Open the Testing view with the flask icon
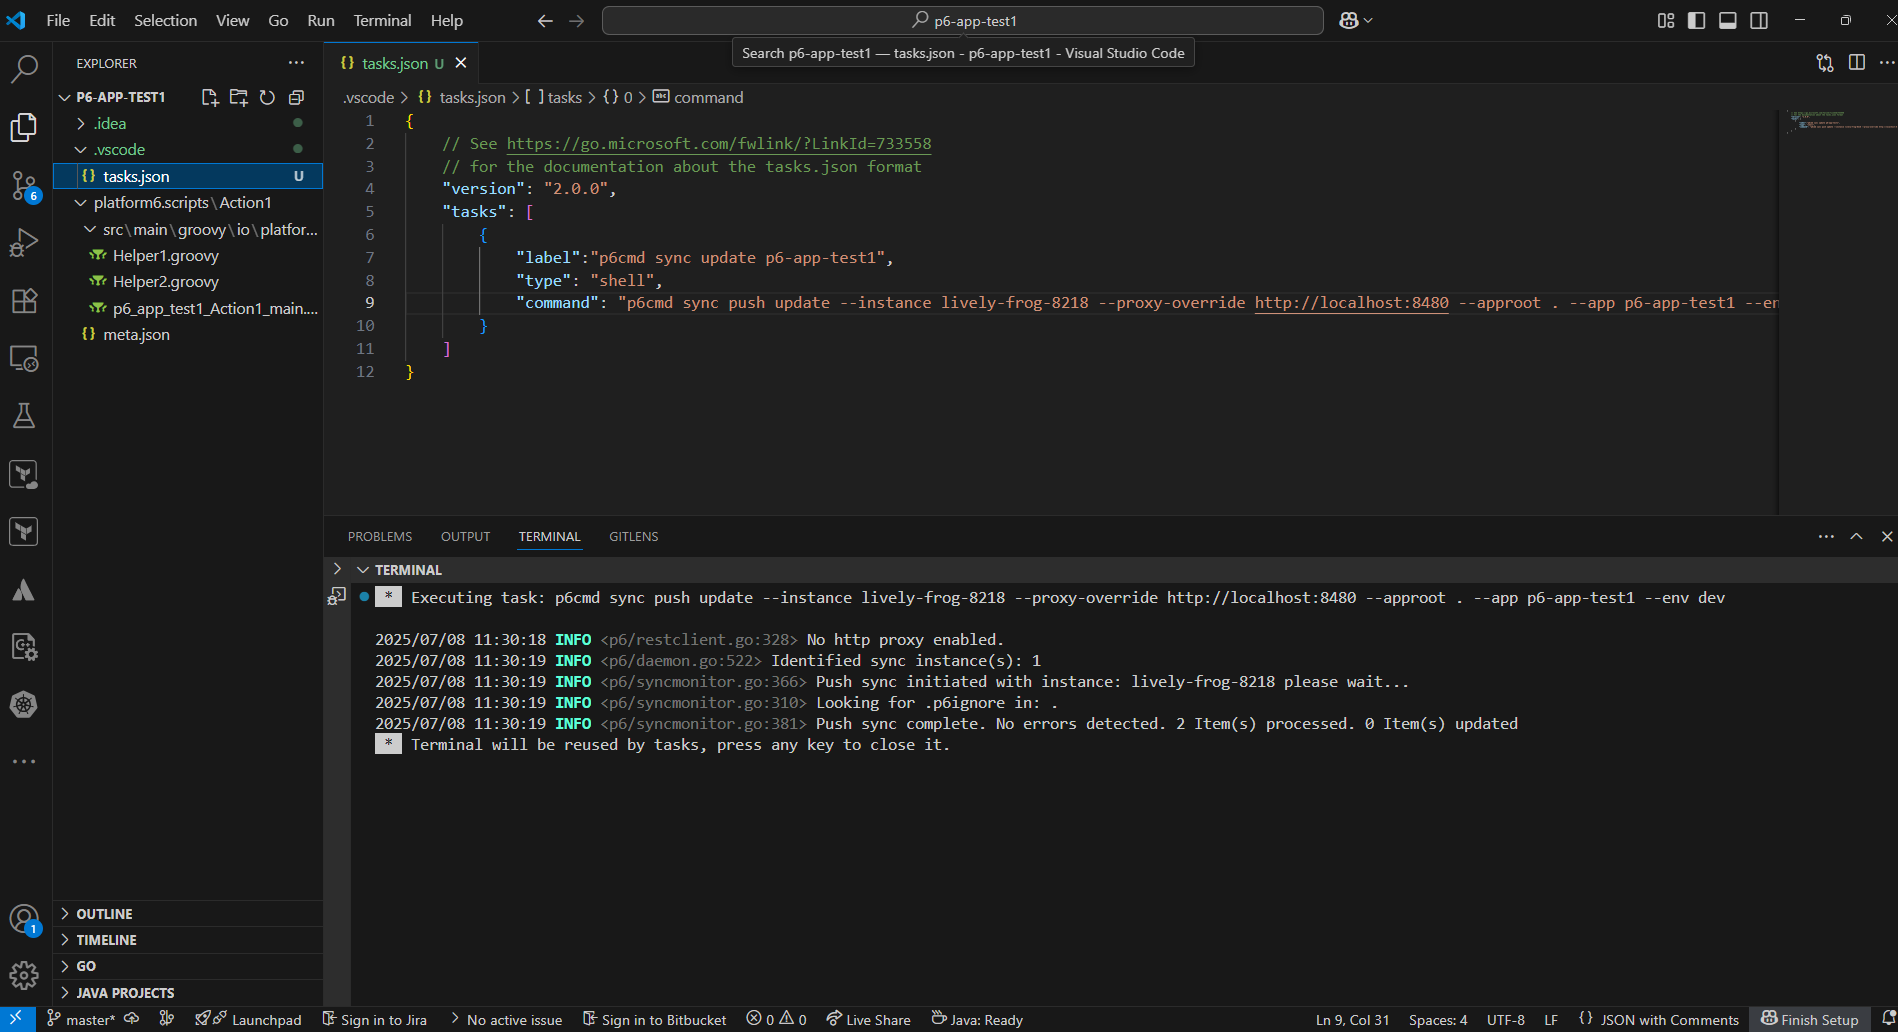 24,415
